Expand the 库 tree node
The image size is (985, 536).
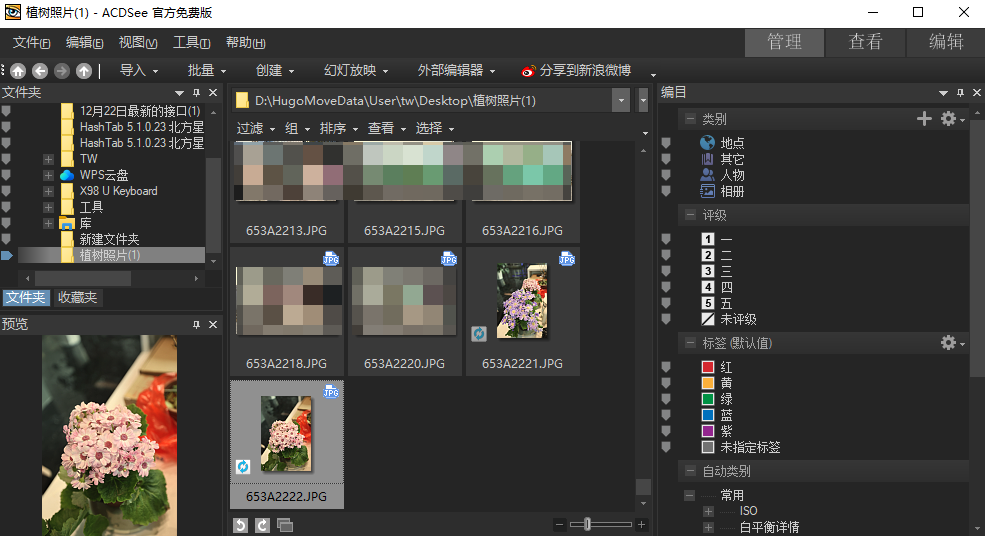pos(48,223)
